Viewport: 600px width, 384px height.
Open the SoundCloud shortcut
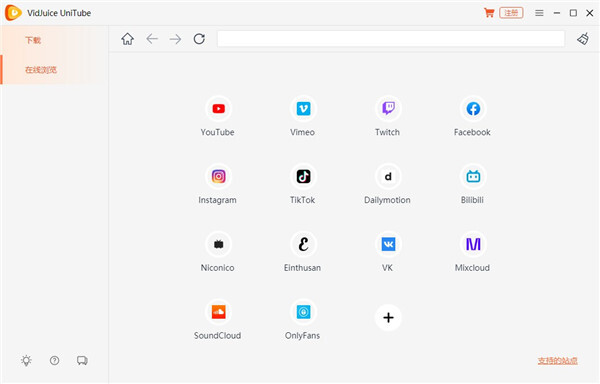218,312
